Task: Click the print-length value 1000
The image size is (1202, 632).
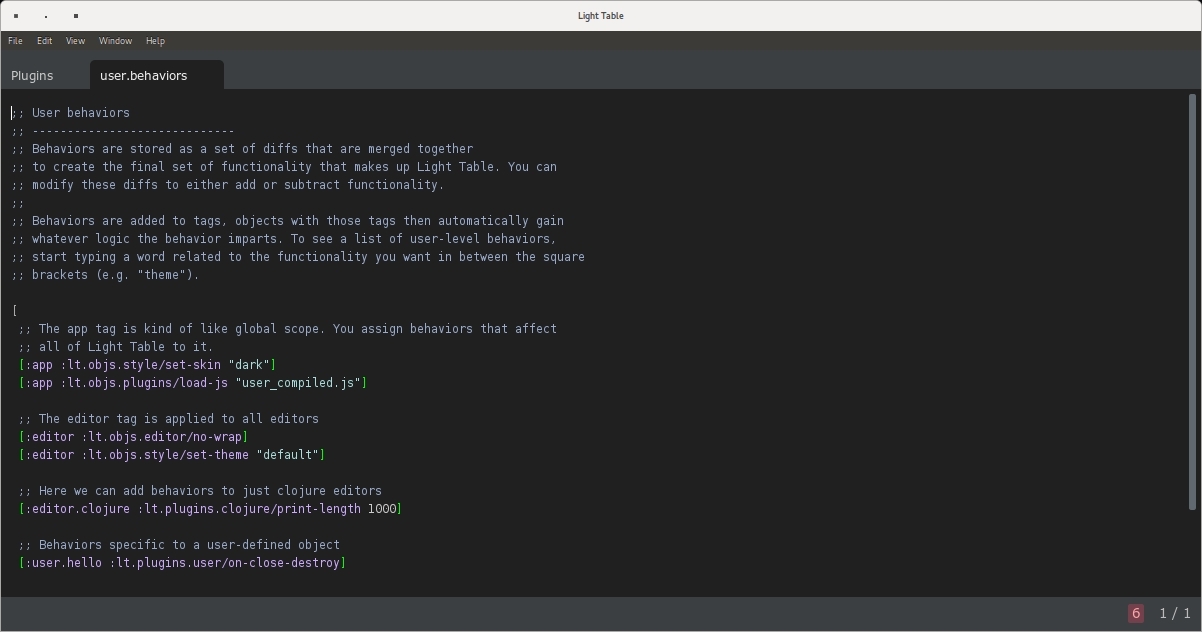Action: coord(381,509)
